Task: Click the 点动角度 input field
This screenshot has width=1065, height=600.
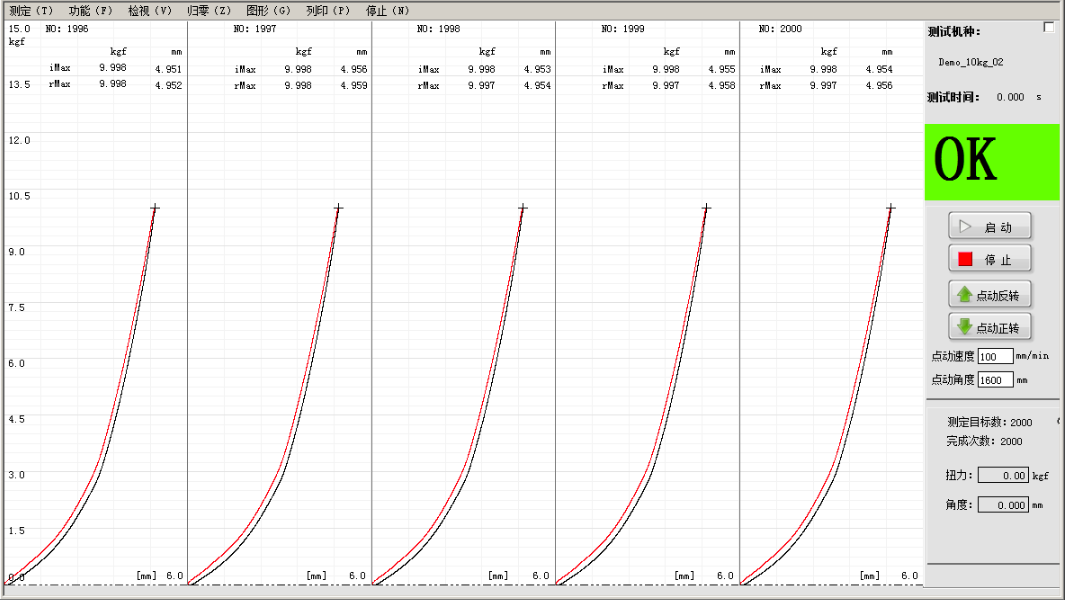Action: 995,380
